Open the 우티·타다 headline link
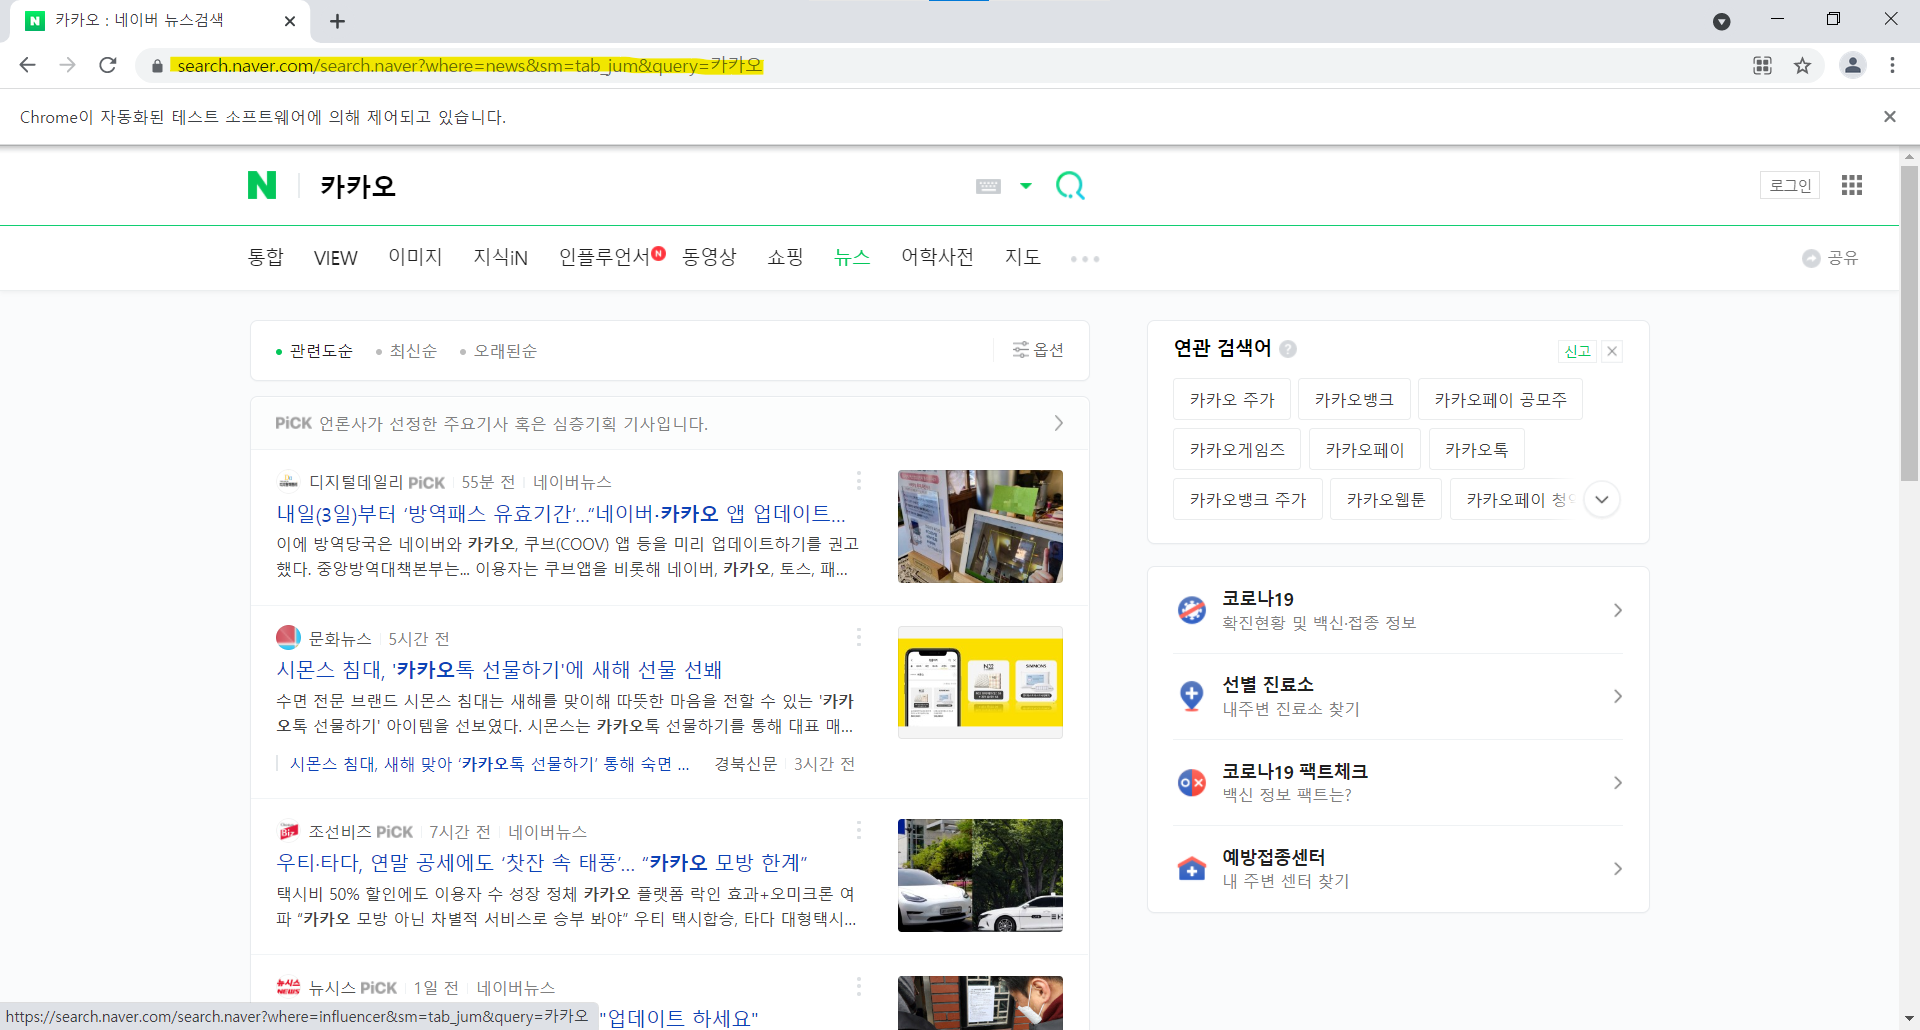 click(x=542, y=863)
